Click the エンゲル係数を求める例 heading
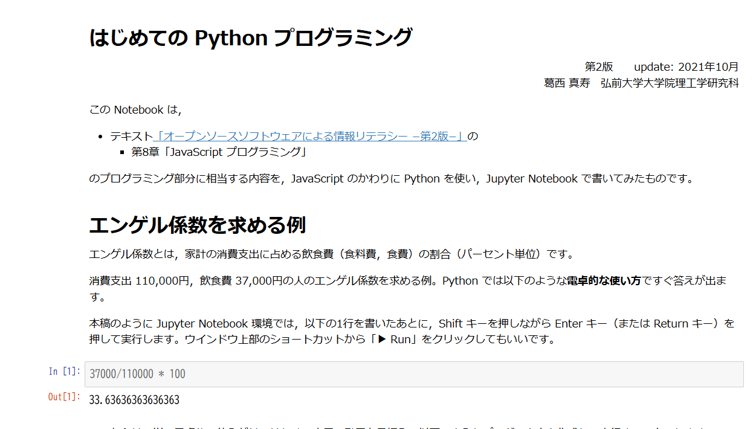756x429 pixels. tap(197, 224)
